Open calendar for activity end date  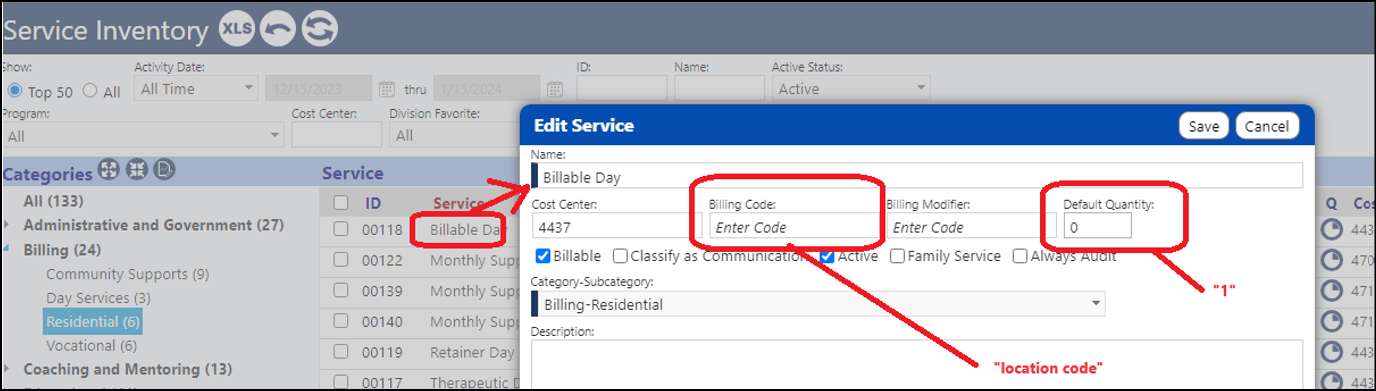pos(555,89)
